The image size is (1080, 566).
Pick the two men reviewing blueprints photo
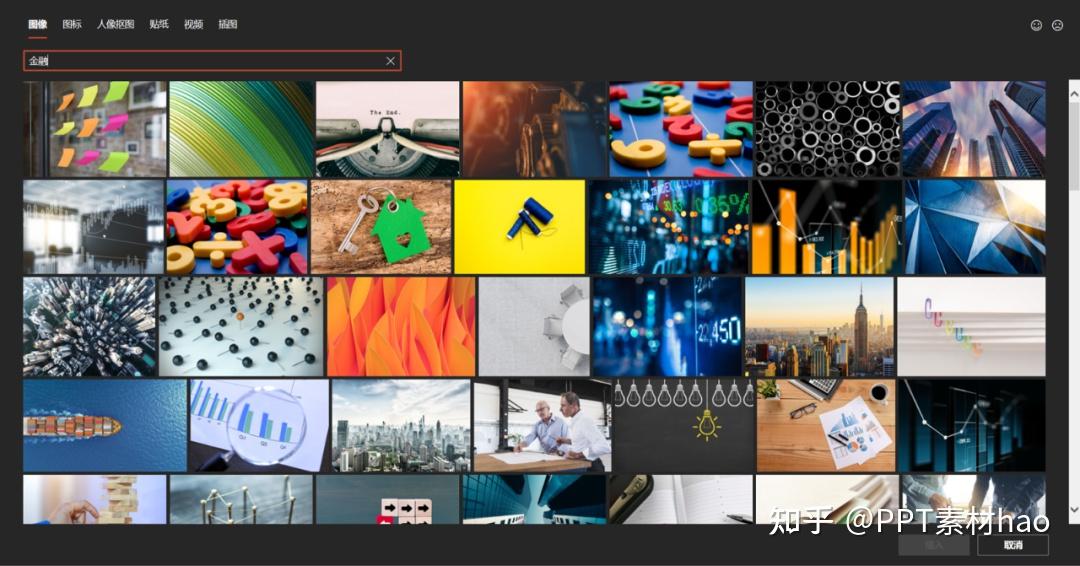542,426
